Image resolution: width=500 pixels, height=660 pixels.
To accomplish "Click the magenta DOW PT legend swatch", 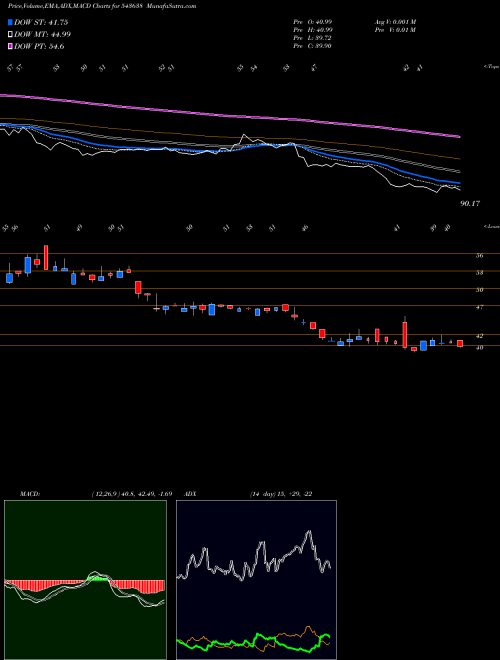I will click(x=11, y=47).
